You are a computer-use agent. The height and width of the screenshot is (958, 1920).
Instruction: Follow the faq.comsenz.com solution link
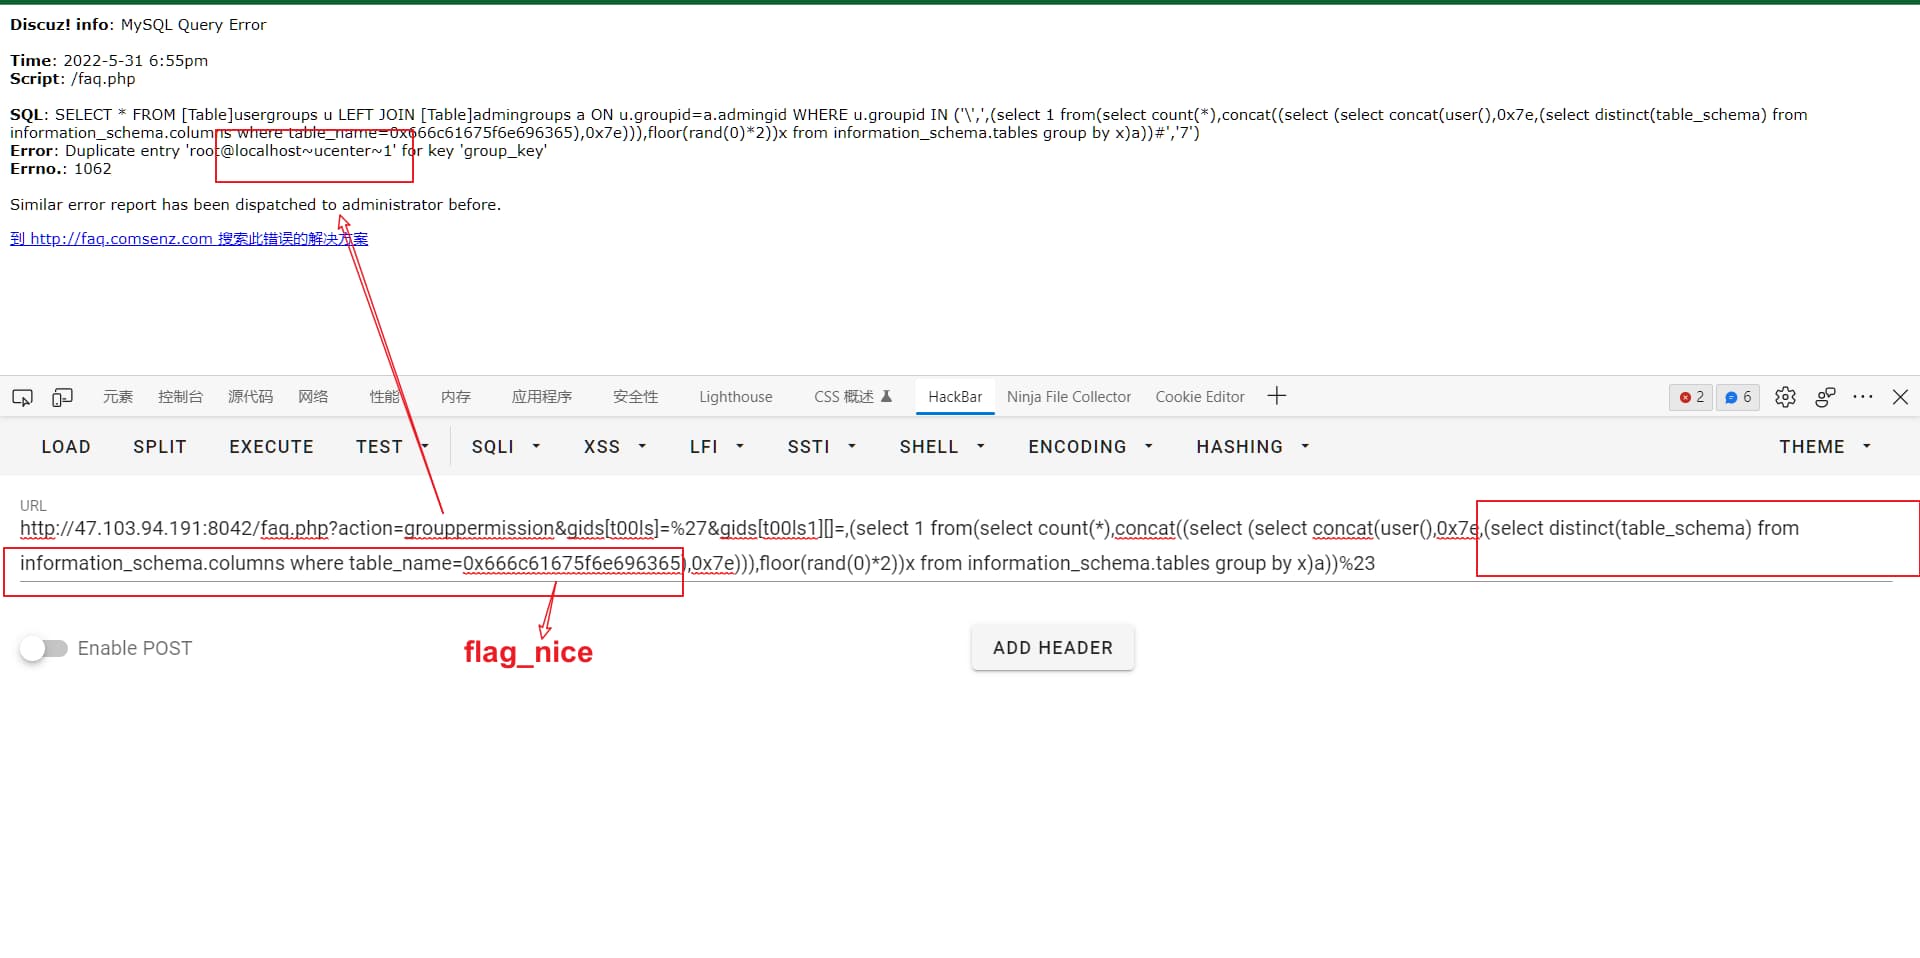point(189,239)
